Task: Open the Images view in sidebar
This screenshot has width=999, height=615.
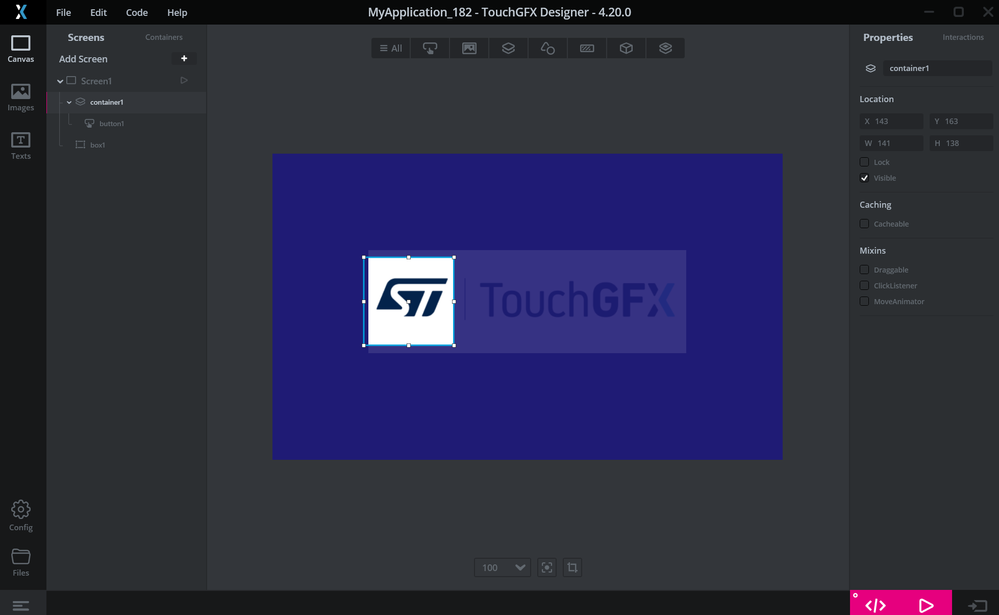Action: 20,98
